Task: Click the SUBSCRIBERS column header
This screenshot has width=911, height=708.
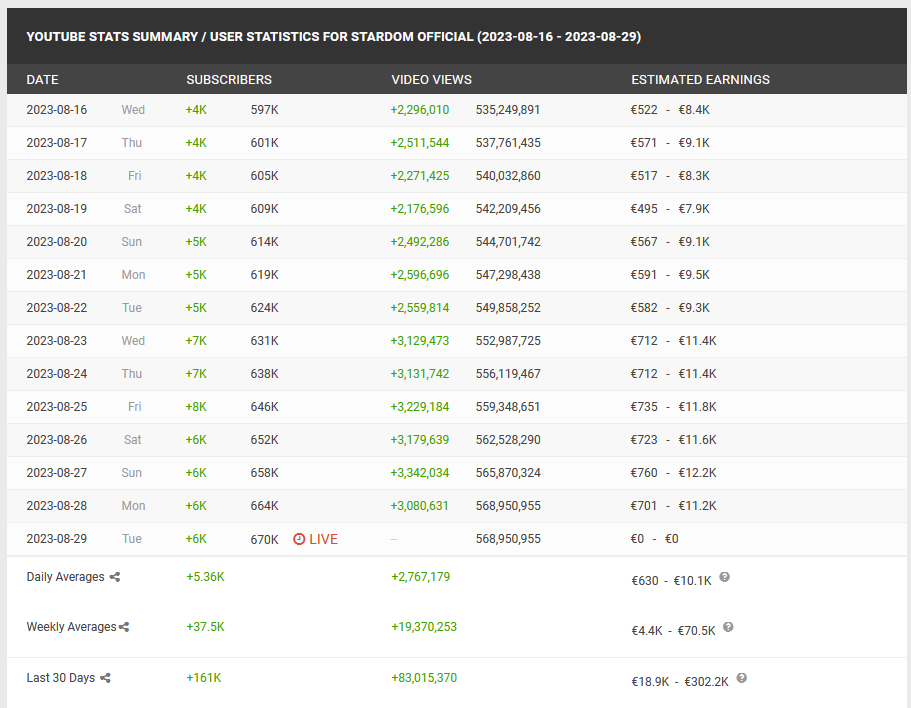Action: pos(229,80)
